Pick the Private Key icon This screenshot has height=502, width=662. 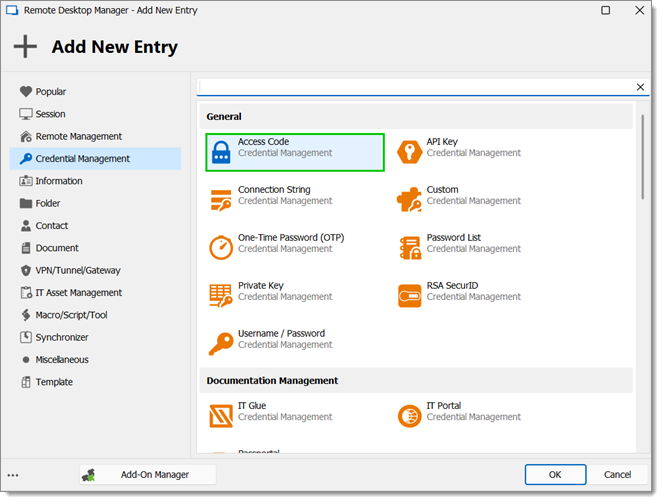pyautogui.click(x=221, y=296)
